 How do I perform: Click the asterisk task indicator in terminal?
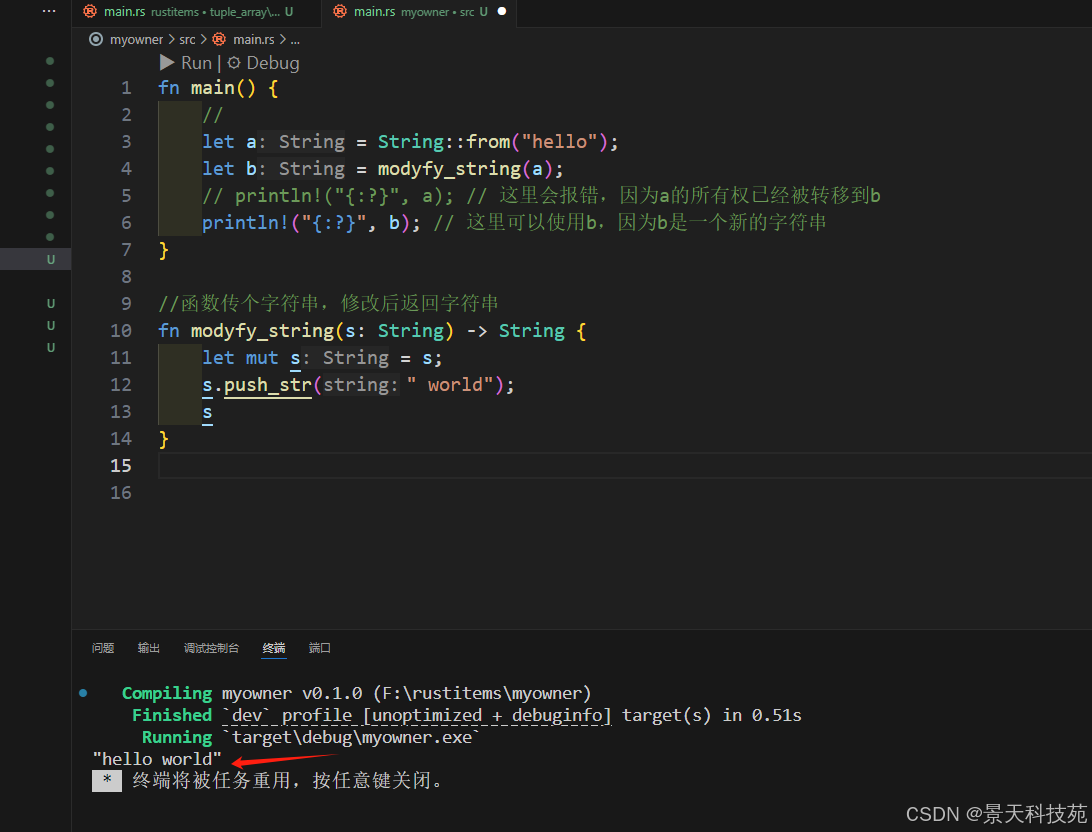coord(107,780)
